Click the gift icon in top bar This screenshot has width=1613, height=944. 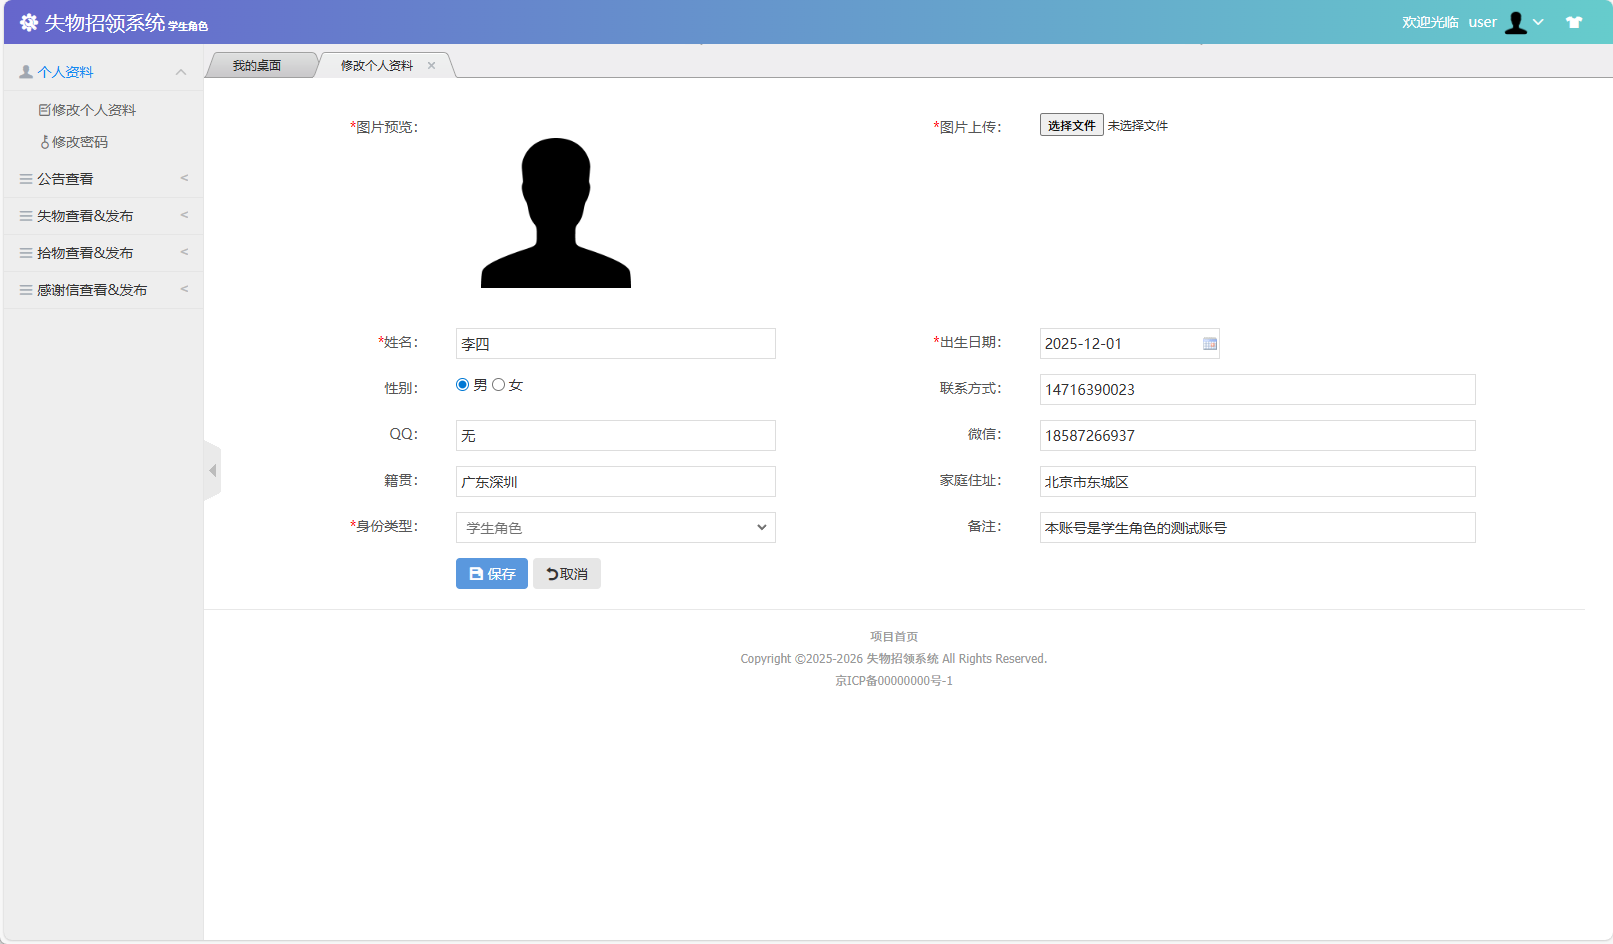point(1574,21)
